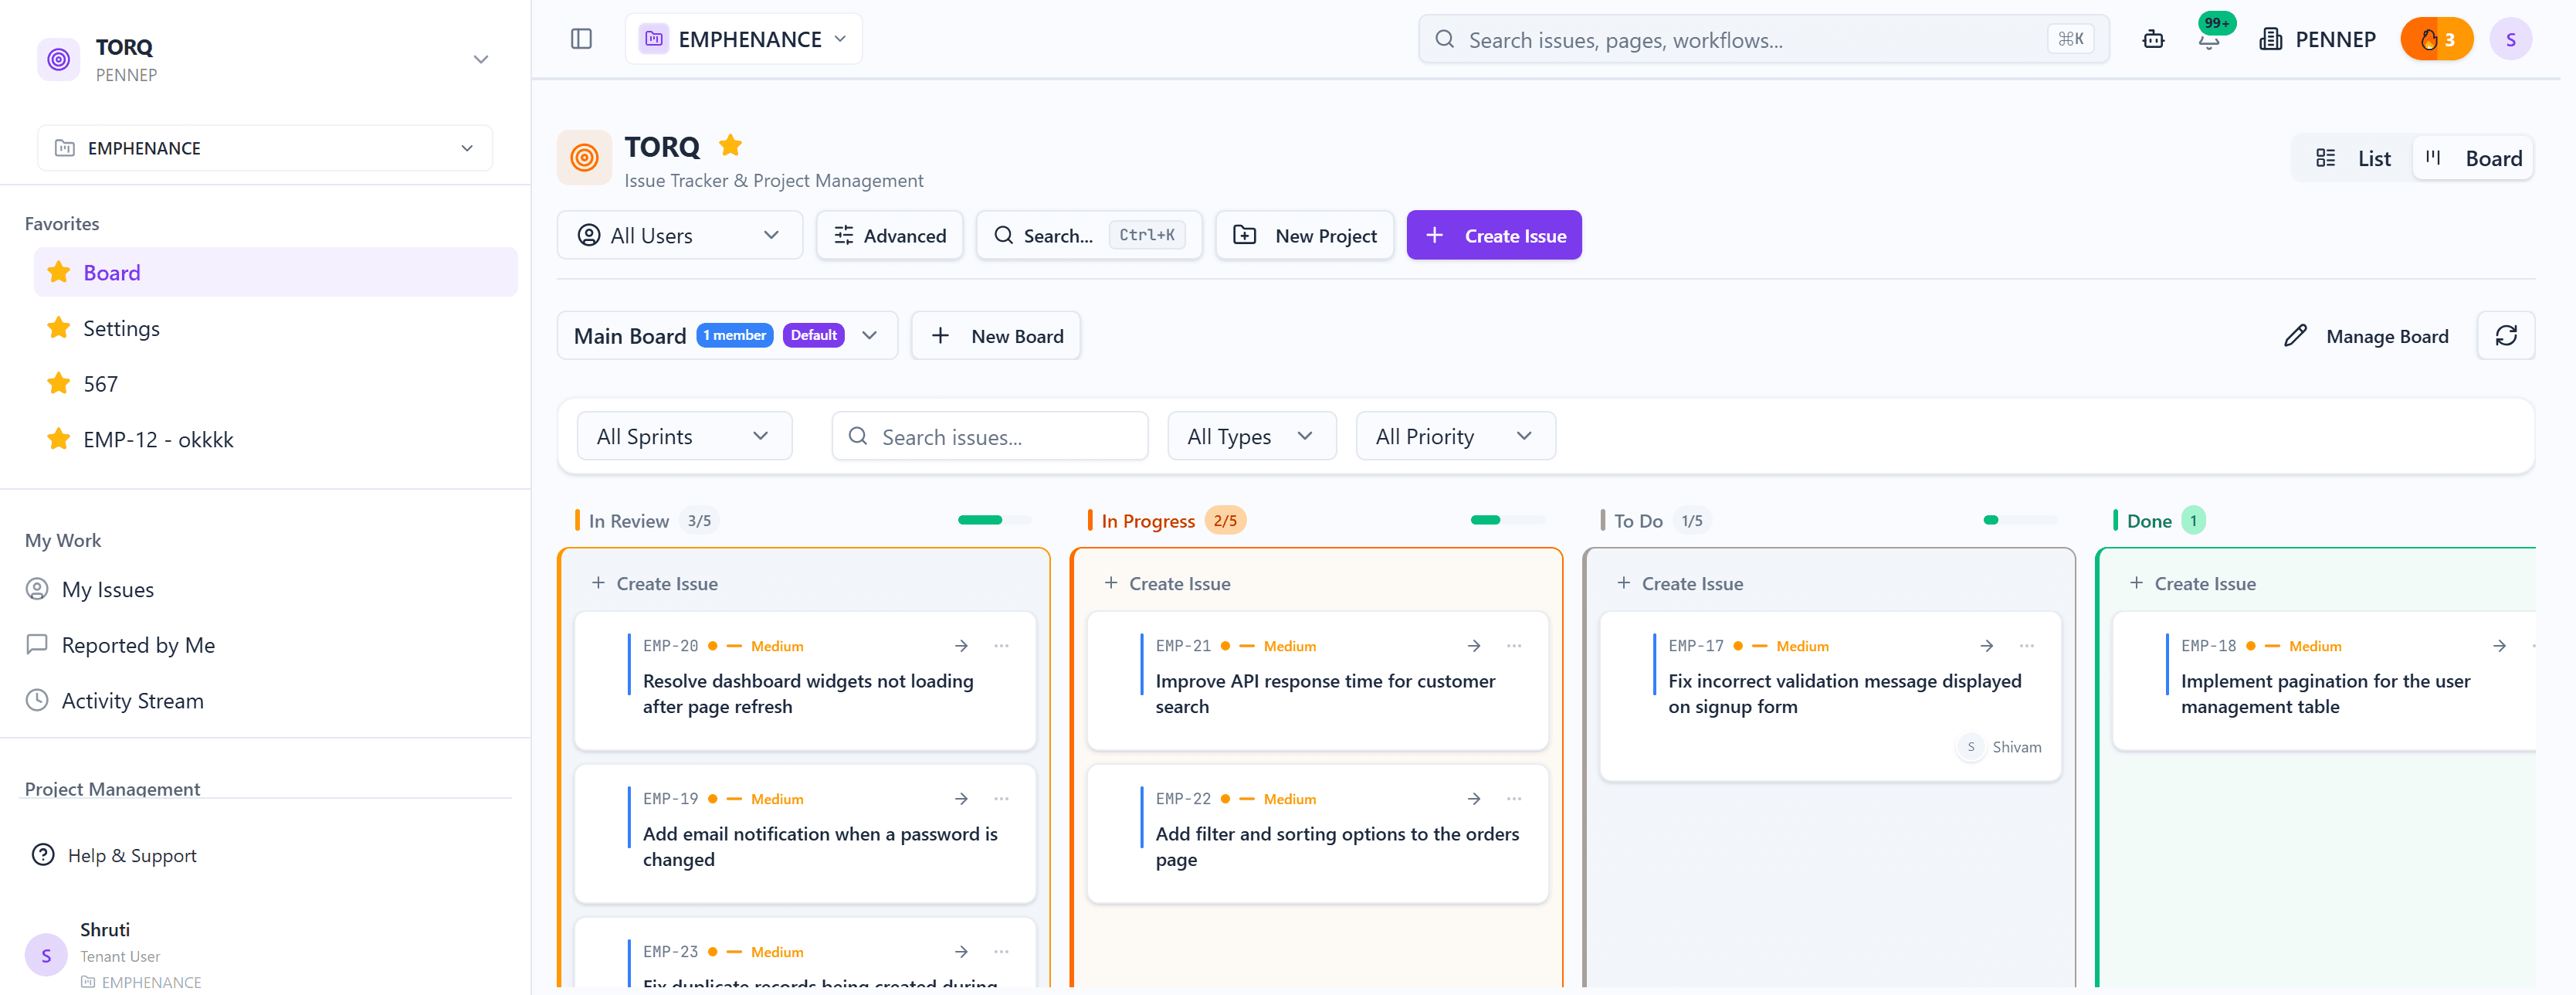Refresh the board using the refresh icon

(x=2505, y=336)
